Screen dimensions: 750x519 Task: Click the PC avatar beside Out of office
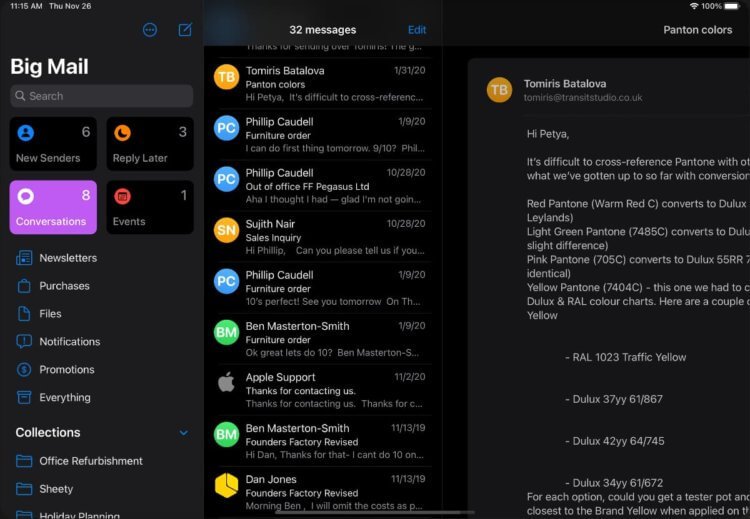[x=226, y=179]
